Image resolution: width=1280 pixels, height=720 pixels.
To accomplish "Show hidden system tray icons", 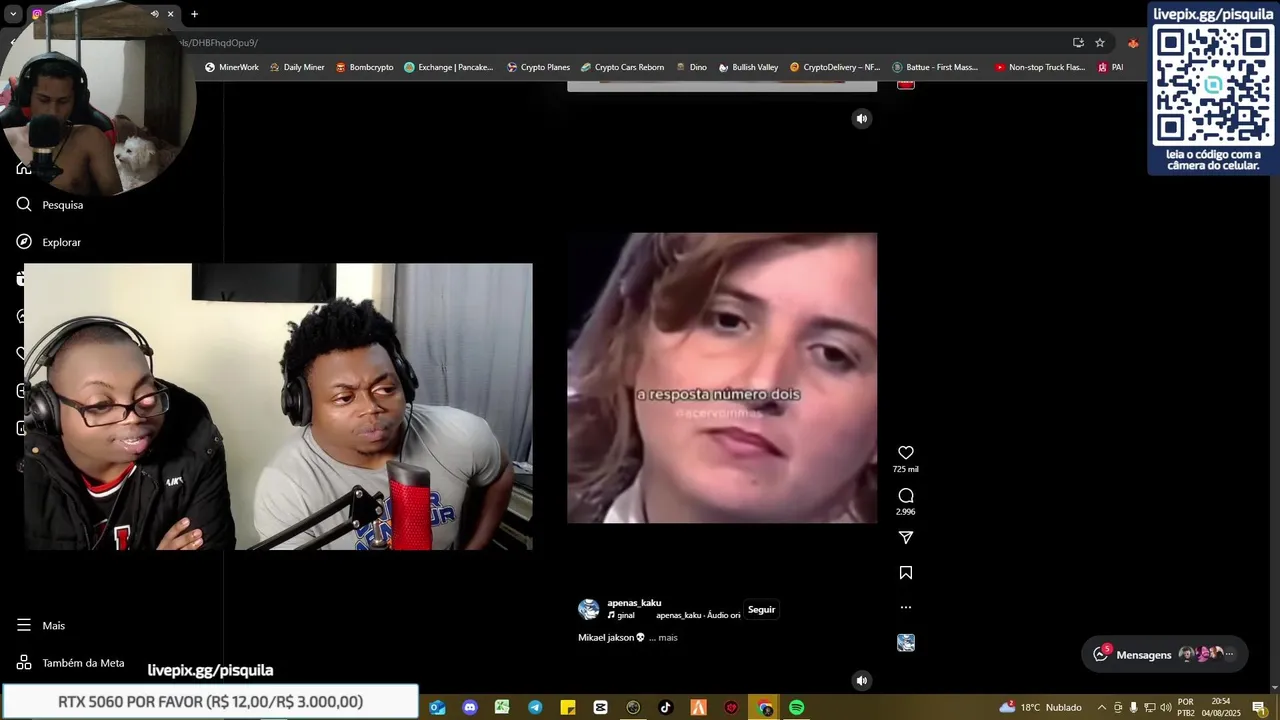I will click(1102, 707).
